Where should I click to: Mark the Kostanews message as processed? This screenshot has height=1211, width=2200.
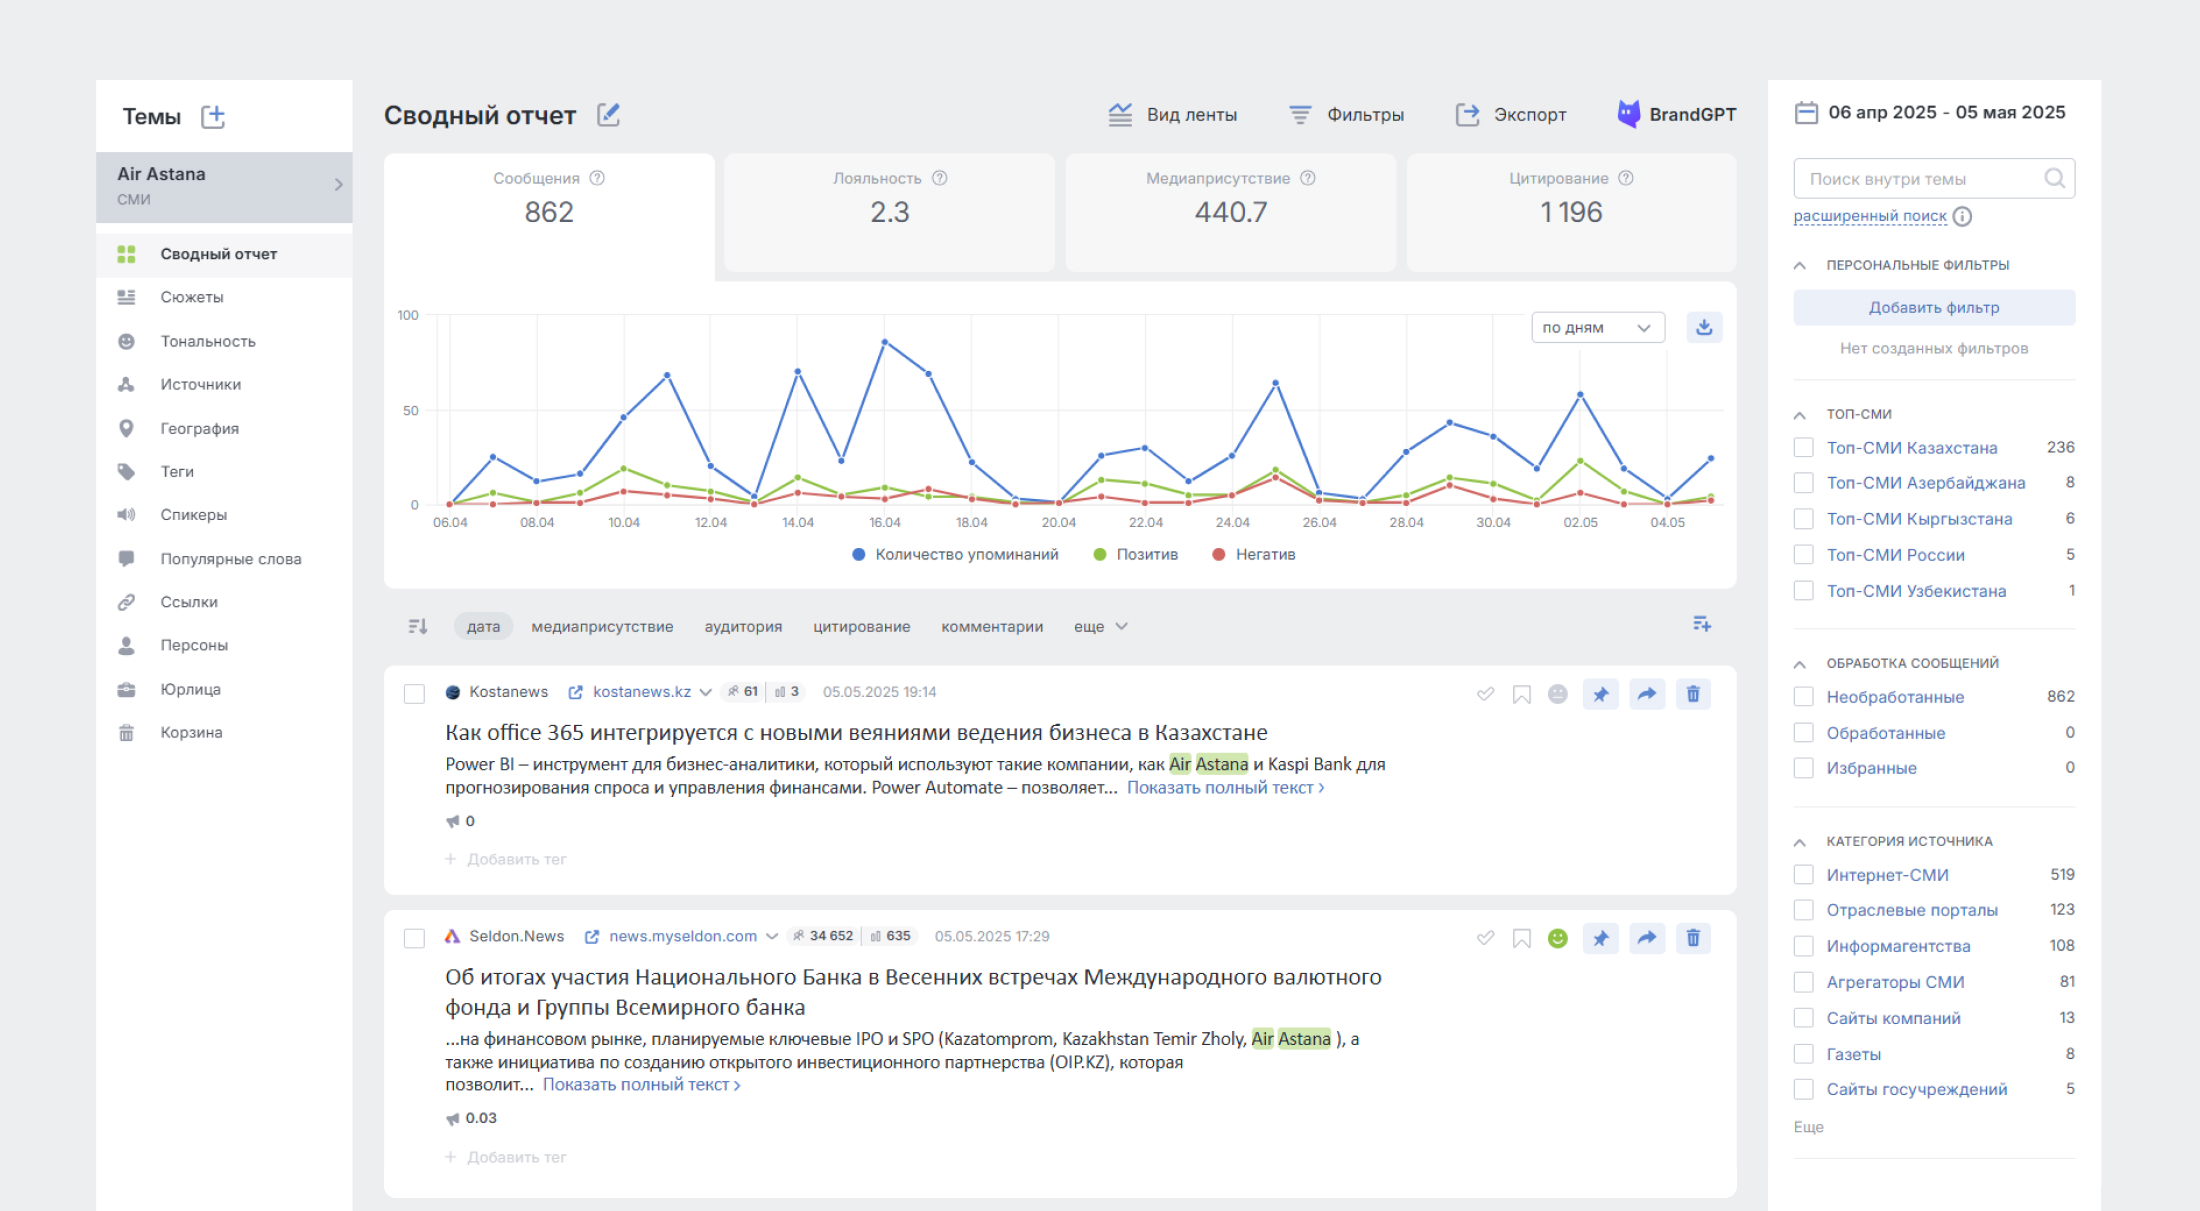click(1485, 693)
